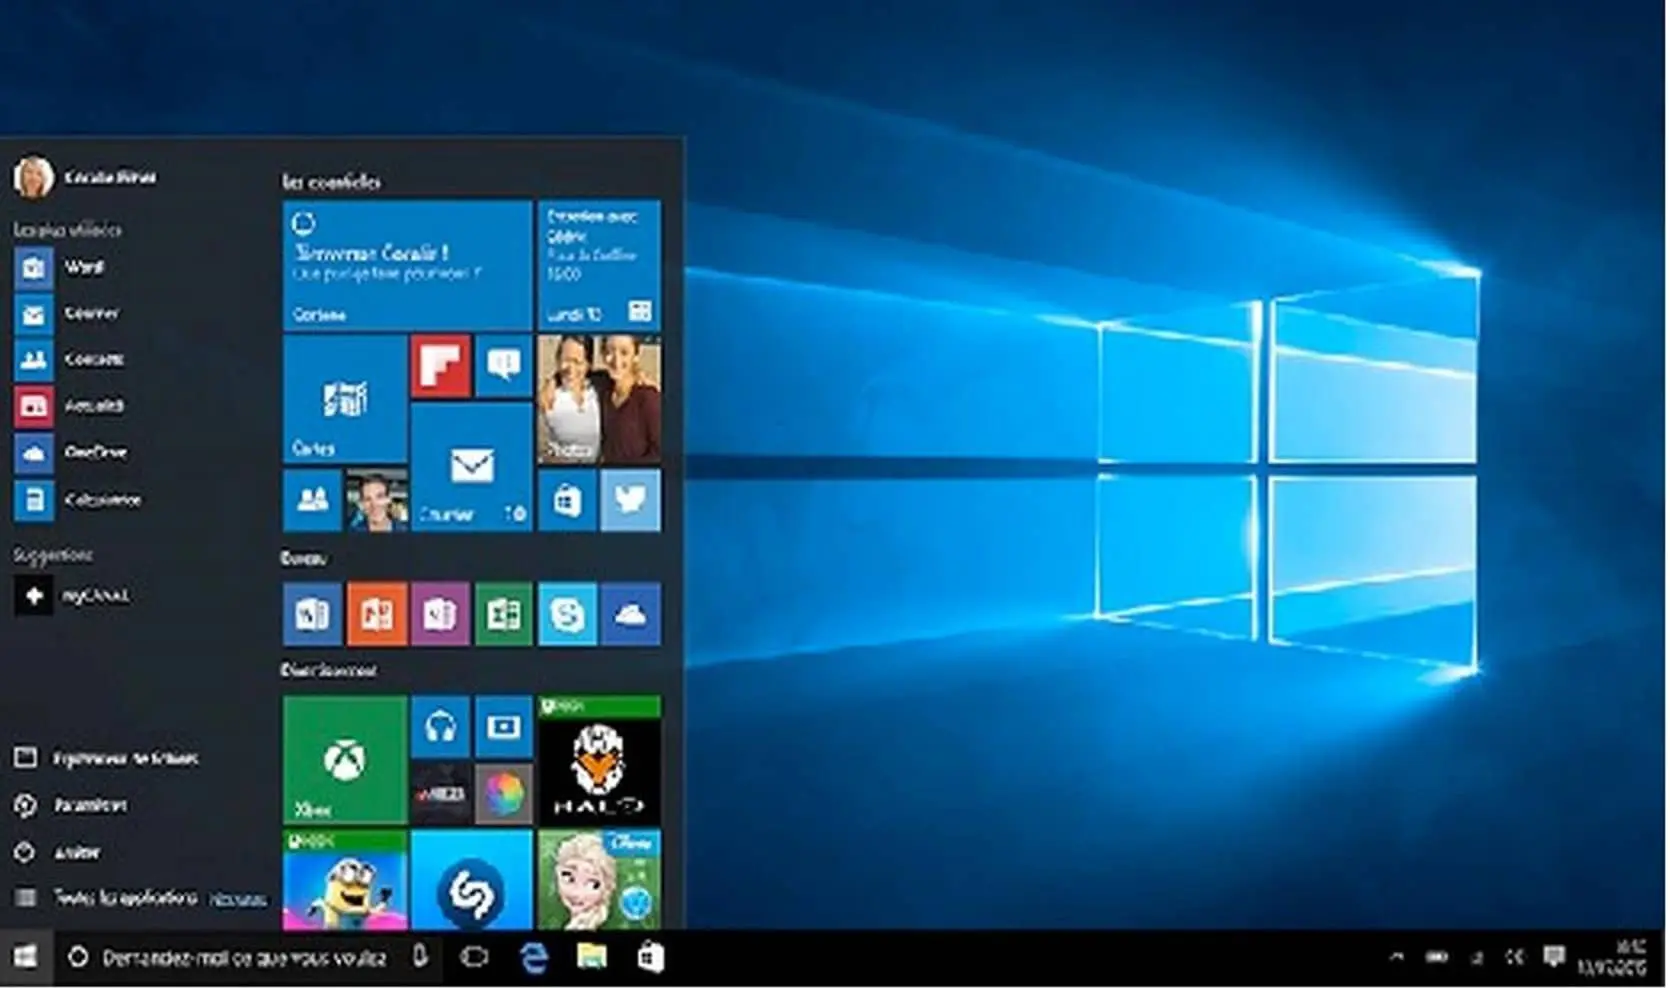Open the Groove music headphones tile

coord(440,727)
